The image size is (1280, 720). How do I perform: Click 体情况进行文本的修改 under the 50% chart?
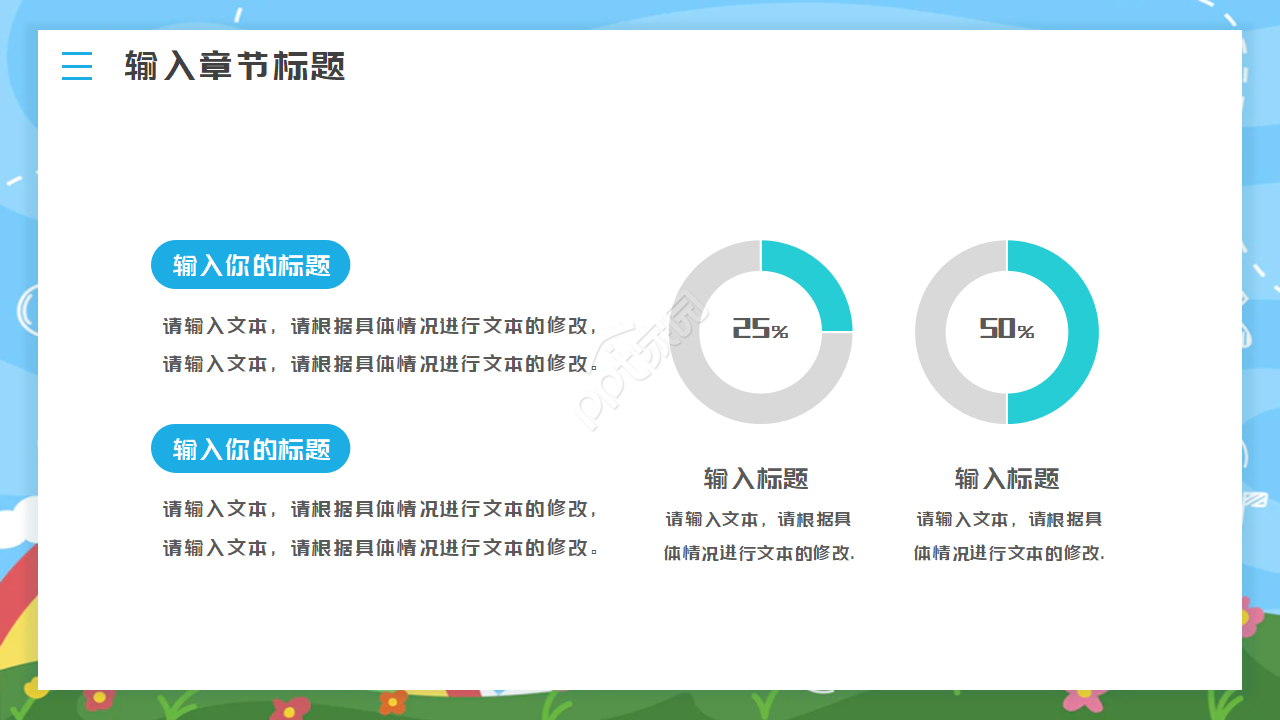pos(1009,553)
